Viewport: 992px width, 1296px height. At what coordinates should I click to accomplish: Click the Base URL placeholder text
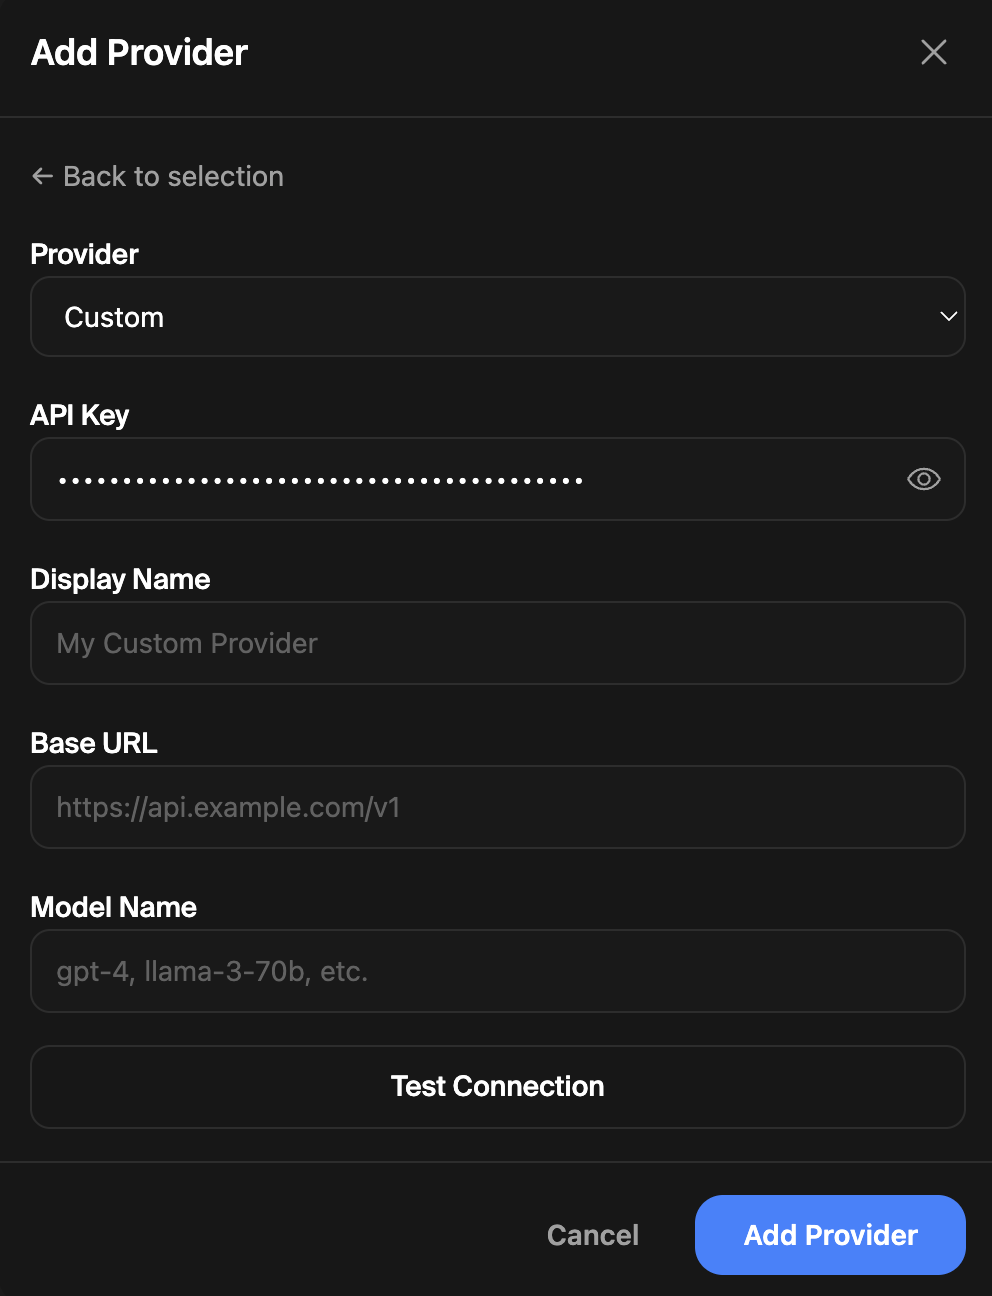point(228,807)
